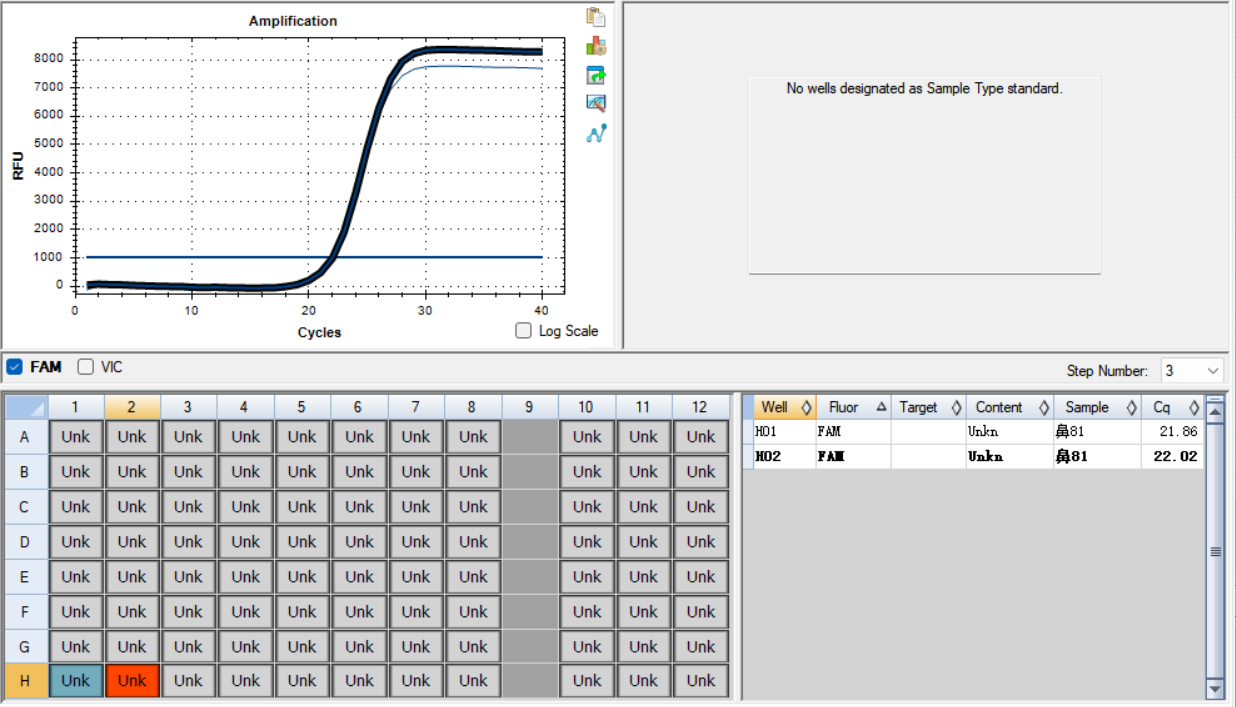Image resolution: width=1236 pixels, height=707 pixels.
Task: Select plate column 12 header
Action: tap(700, 407)
